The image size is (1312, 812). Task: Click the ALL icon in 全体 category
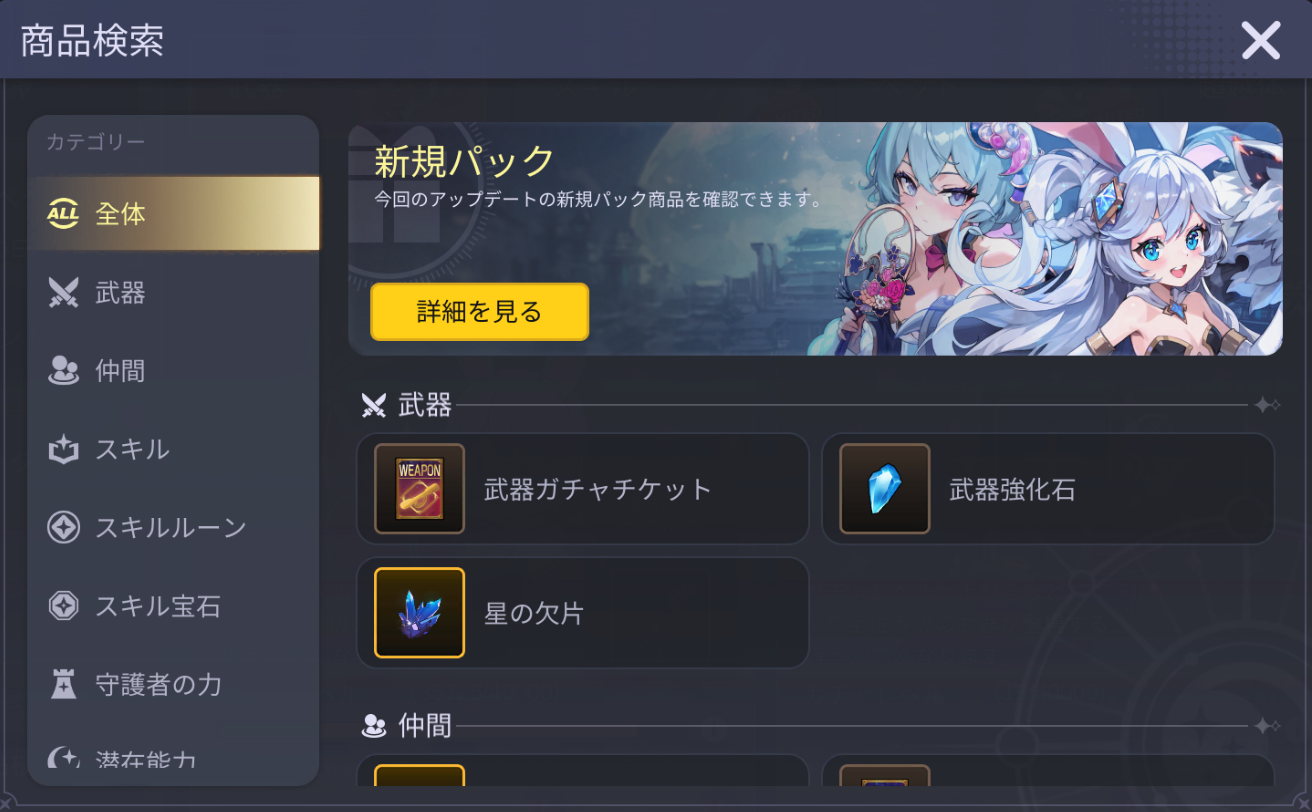(63, 214)
